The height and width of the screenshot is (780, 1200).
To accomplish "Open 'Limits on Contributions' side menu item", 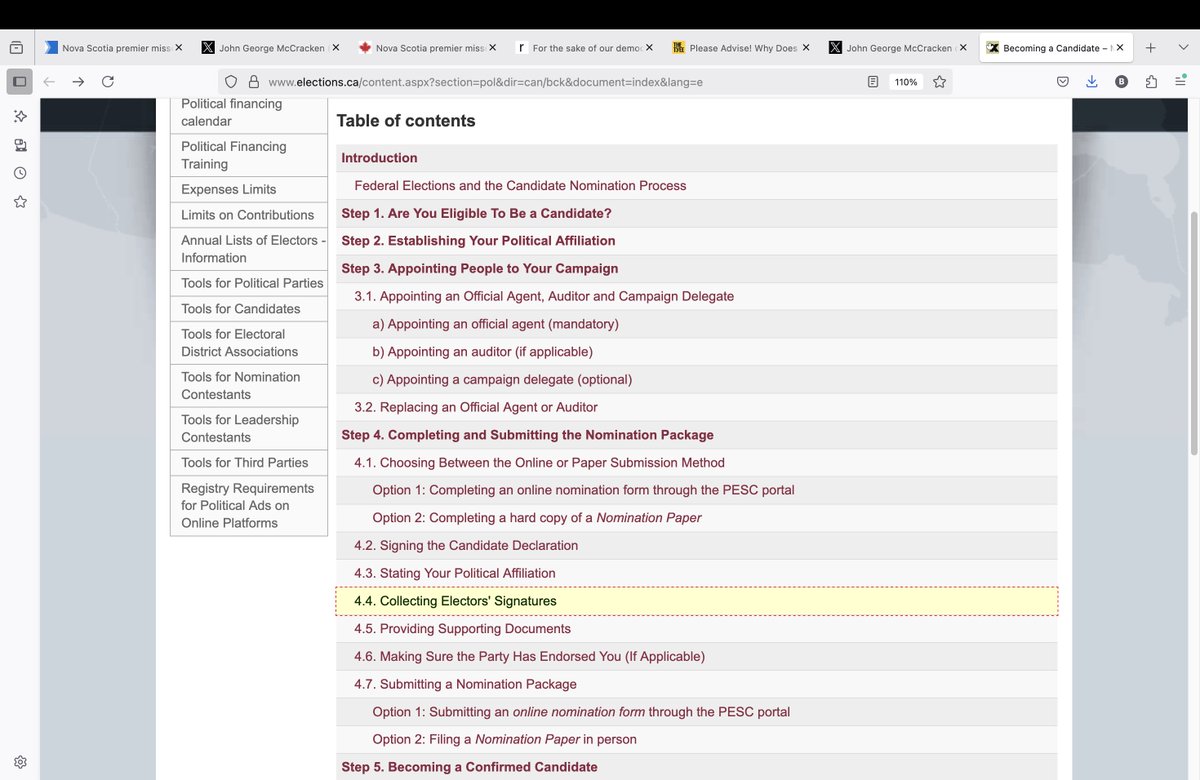I will tap(247, 215).
